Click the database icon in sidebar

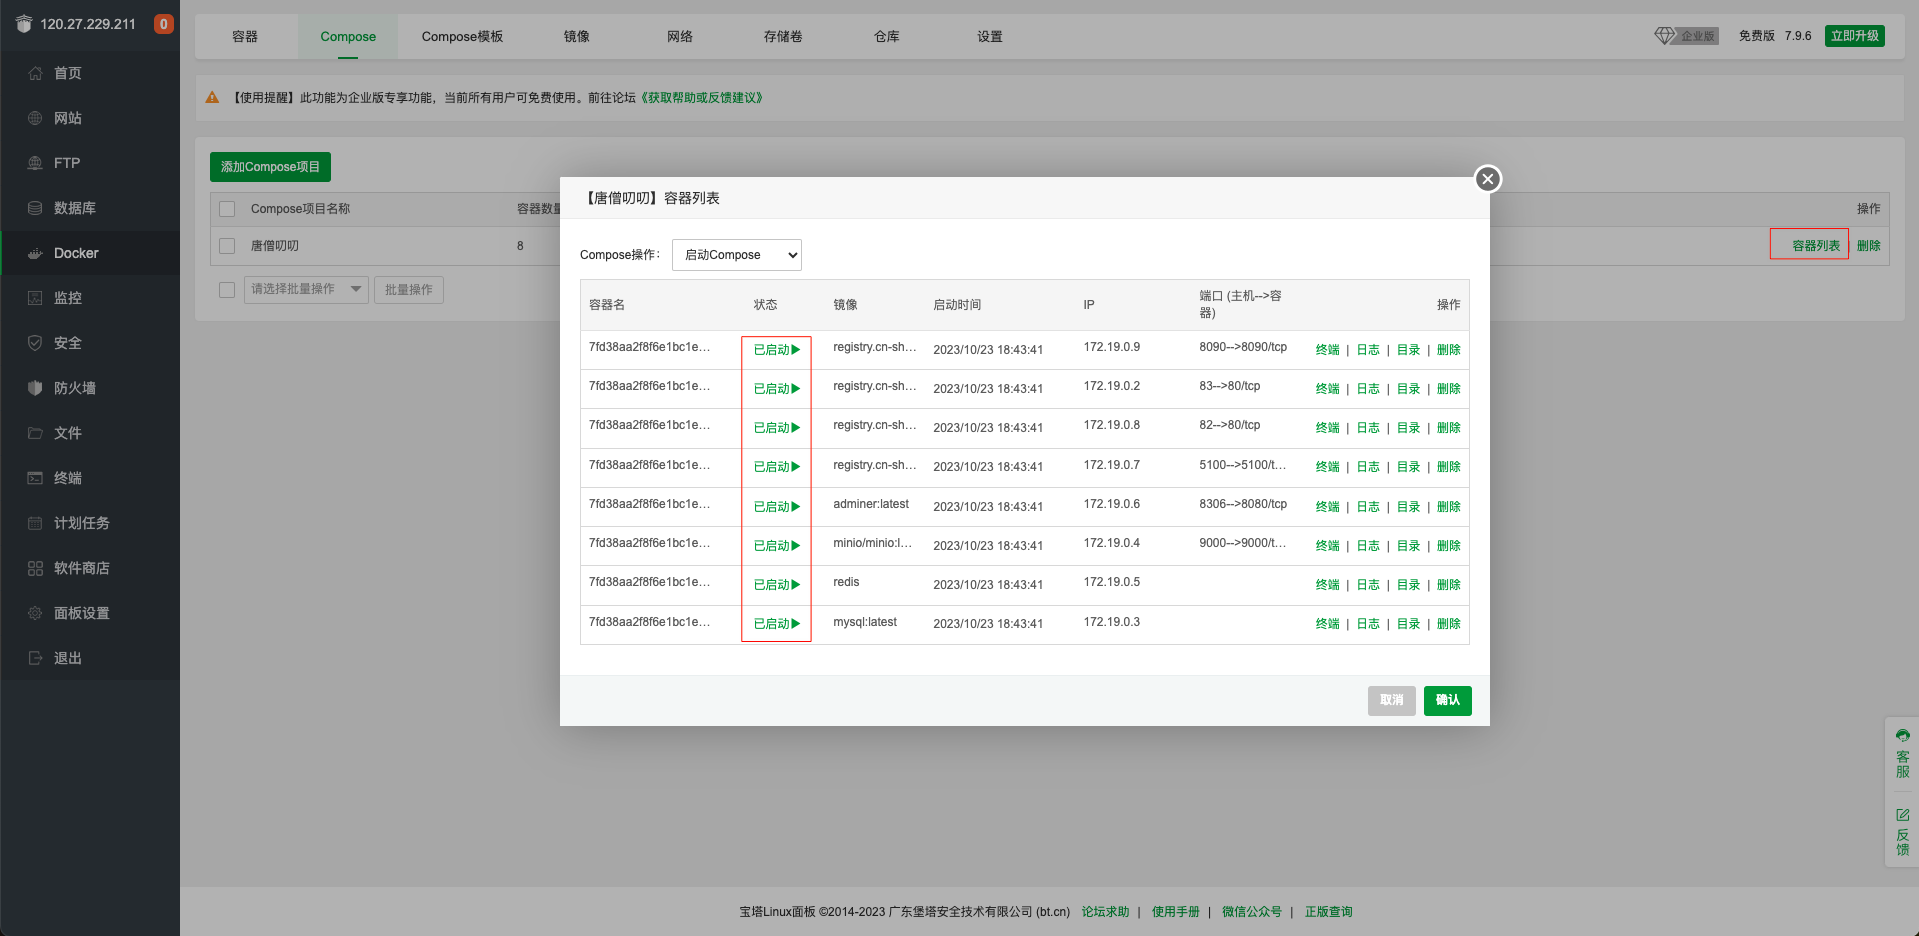[x=35, y=208]
